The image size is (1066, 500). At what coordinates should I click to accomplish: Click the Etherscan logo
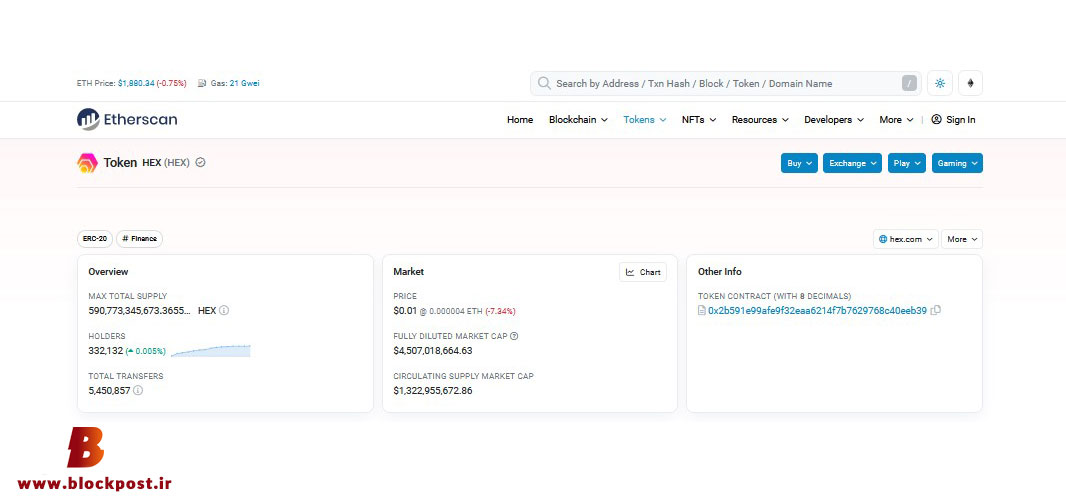tap(127, 119)
